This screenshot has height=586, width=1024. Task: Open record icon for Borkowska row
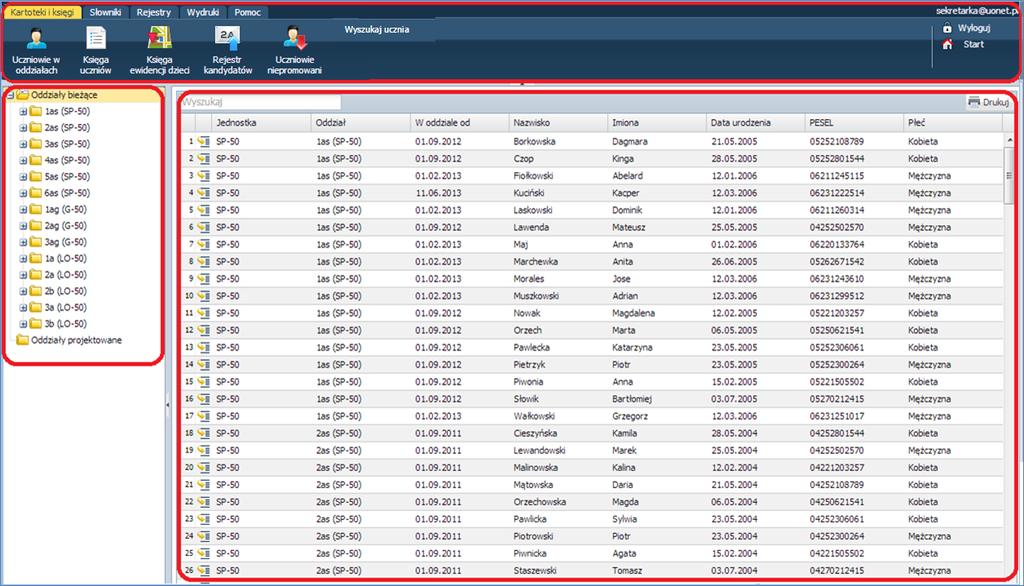tap(204, 141)
